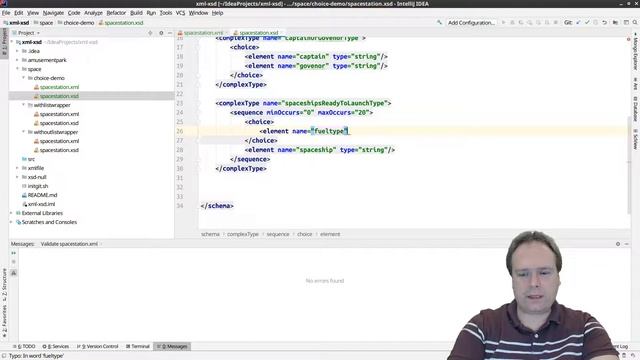Collapse the space folder
Screen dimensions: 640x360
coord(18,69)
